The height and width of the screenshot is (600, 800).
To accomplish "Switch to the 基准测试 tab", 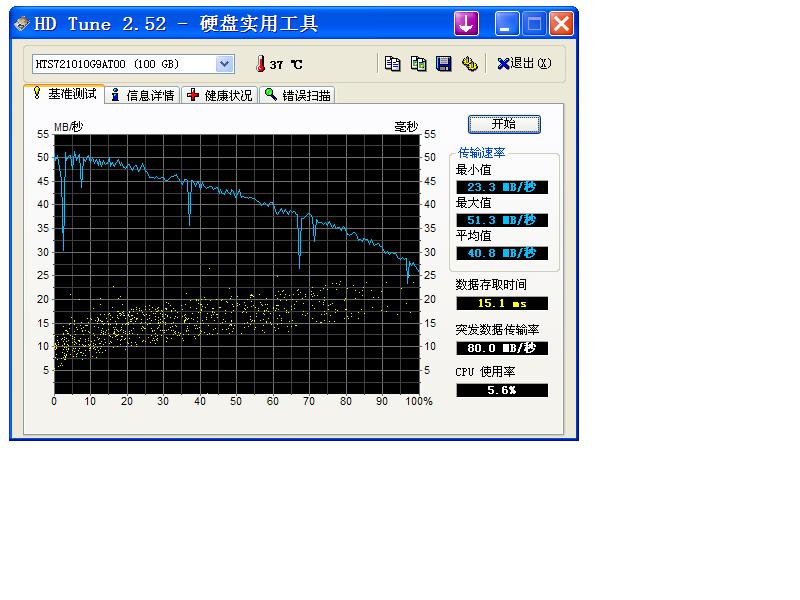I will pyautogui.click(x=64, y=94).
